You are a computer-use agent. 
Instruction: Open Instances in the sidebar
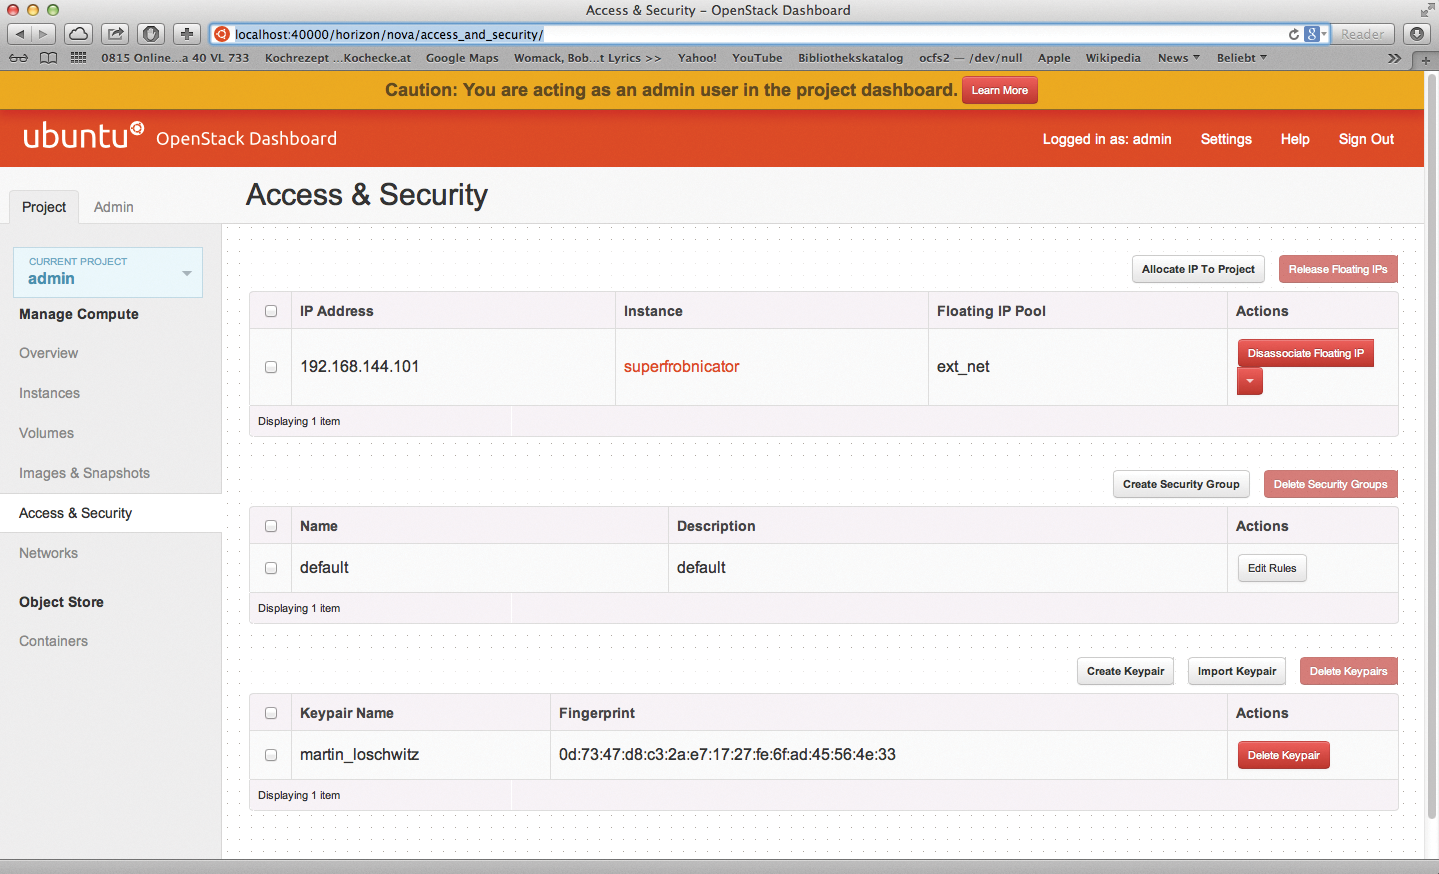49,393
